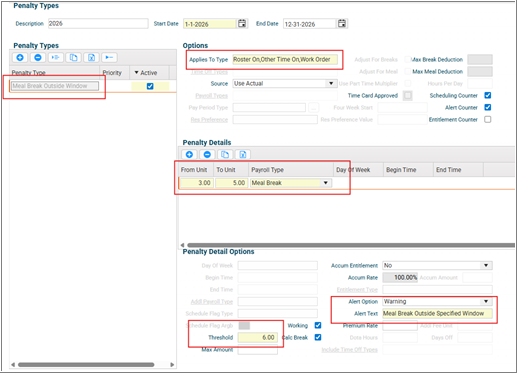Add a new penalty type with plus icon
The image size is (517, 373).
click(x=20, y=58)
